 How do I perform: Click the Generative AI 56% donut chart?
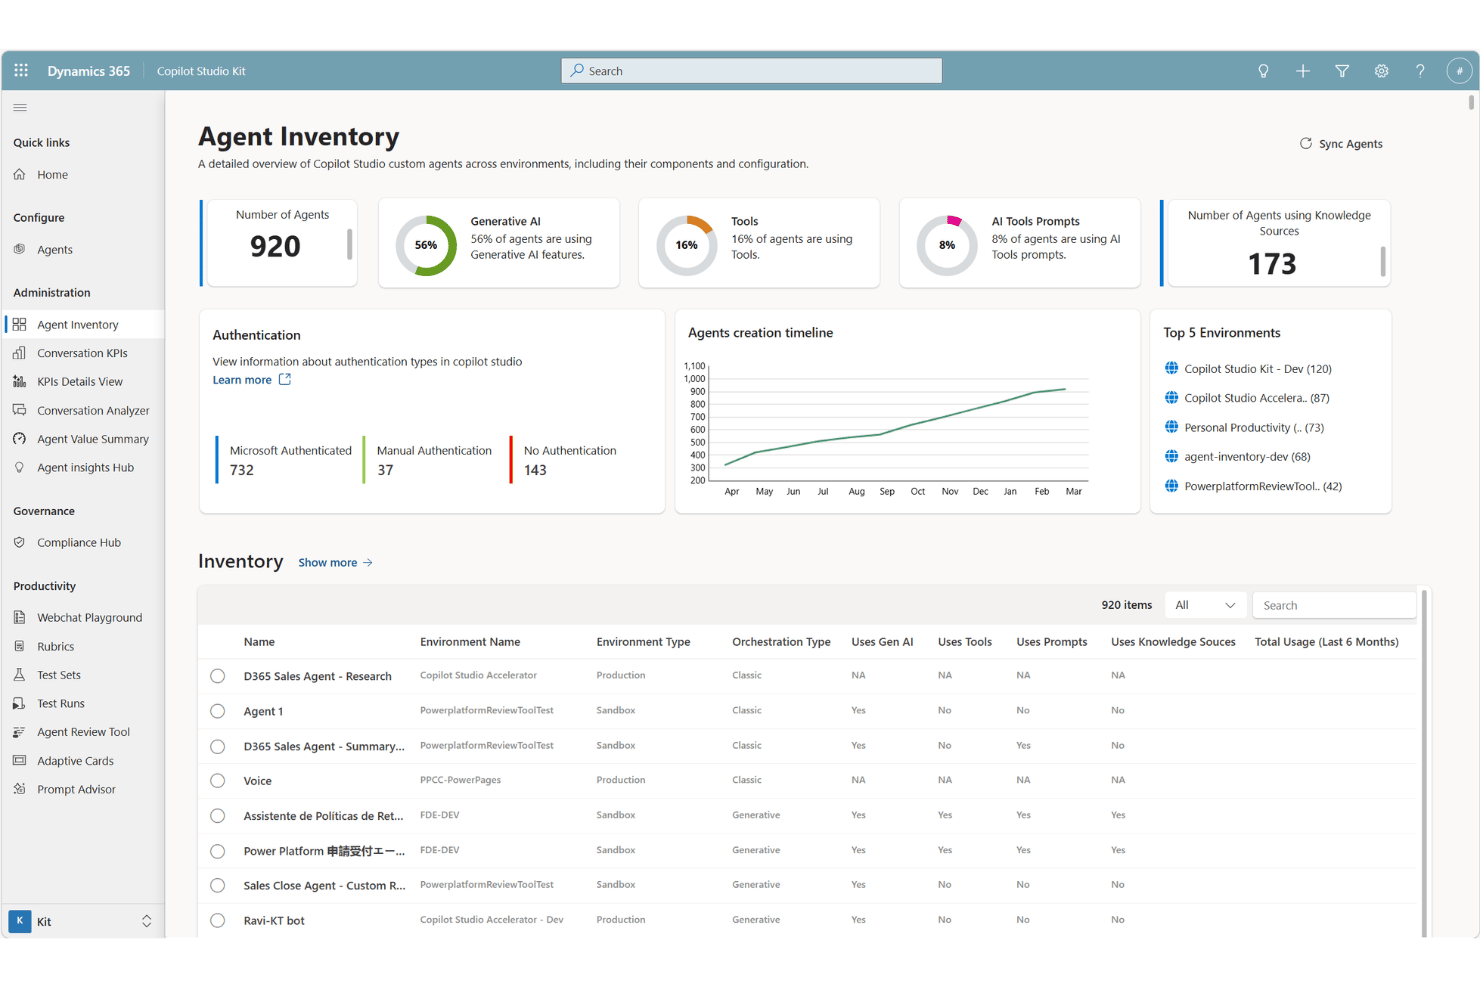[x=426, y=245]
